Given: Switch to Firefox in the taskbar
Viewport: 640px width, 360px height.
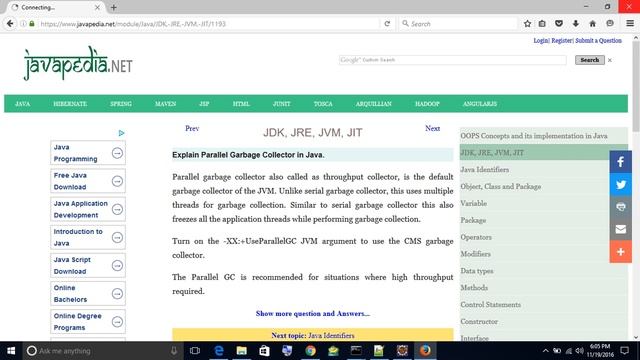Looking at the screenshot, I should 425,351.
